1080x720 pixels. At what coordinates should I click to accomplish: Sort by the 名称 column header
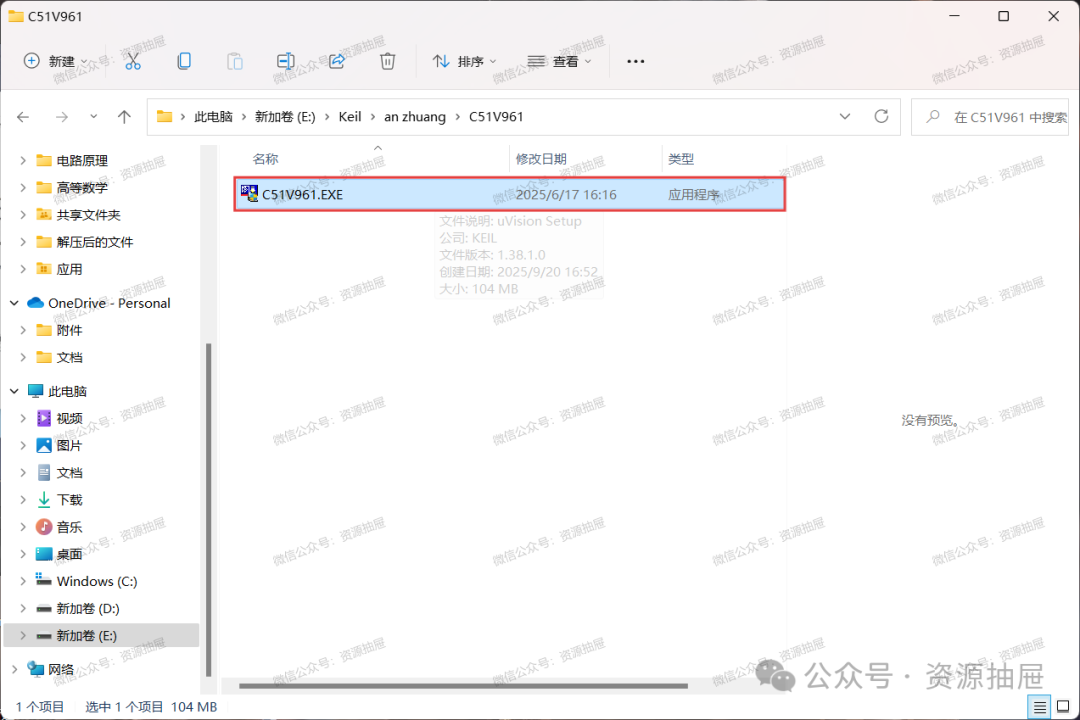(265, 158)
